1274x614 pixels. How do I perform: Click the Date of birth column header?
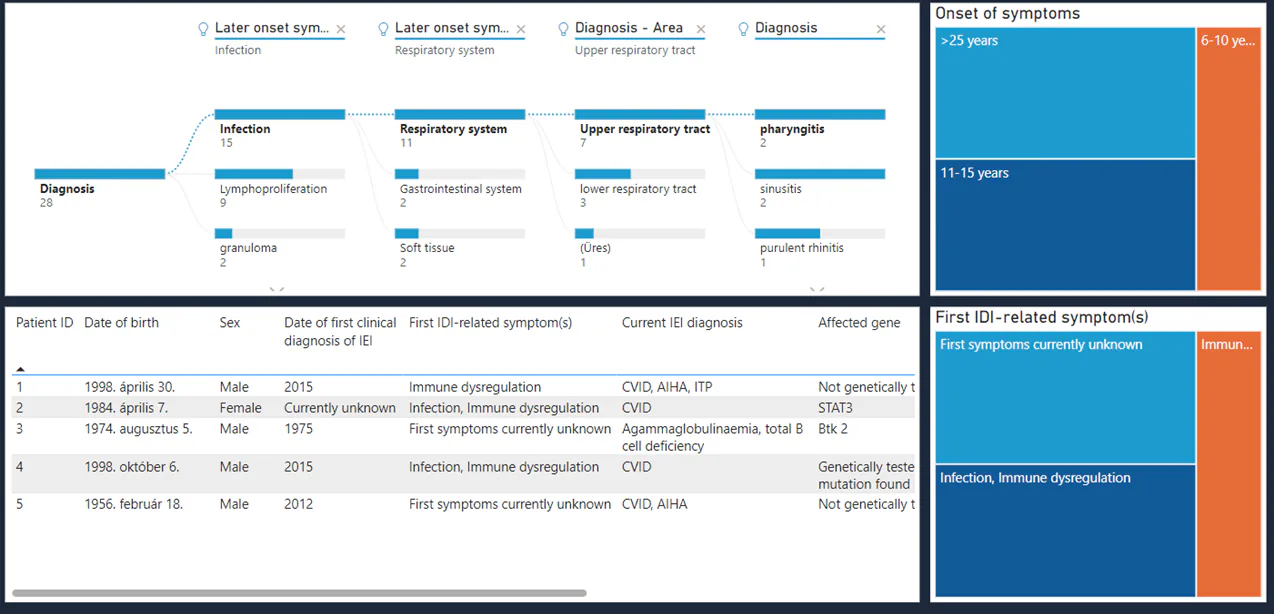[x=121, y=323]
